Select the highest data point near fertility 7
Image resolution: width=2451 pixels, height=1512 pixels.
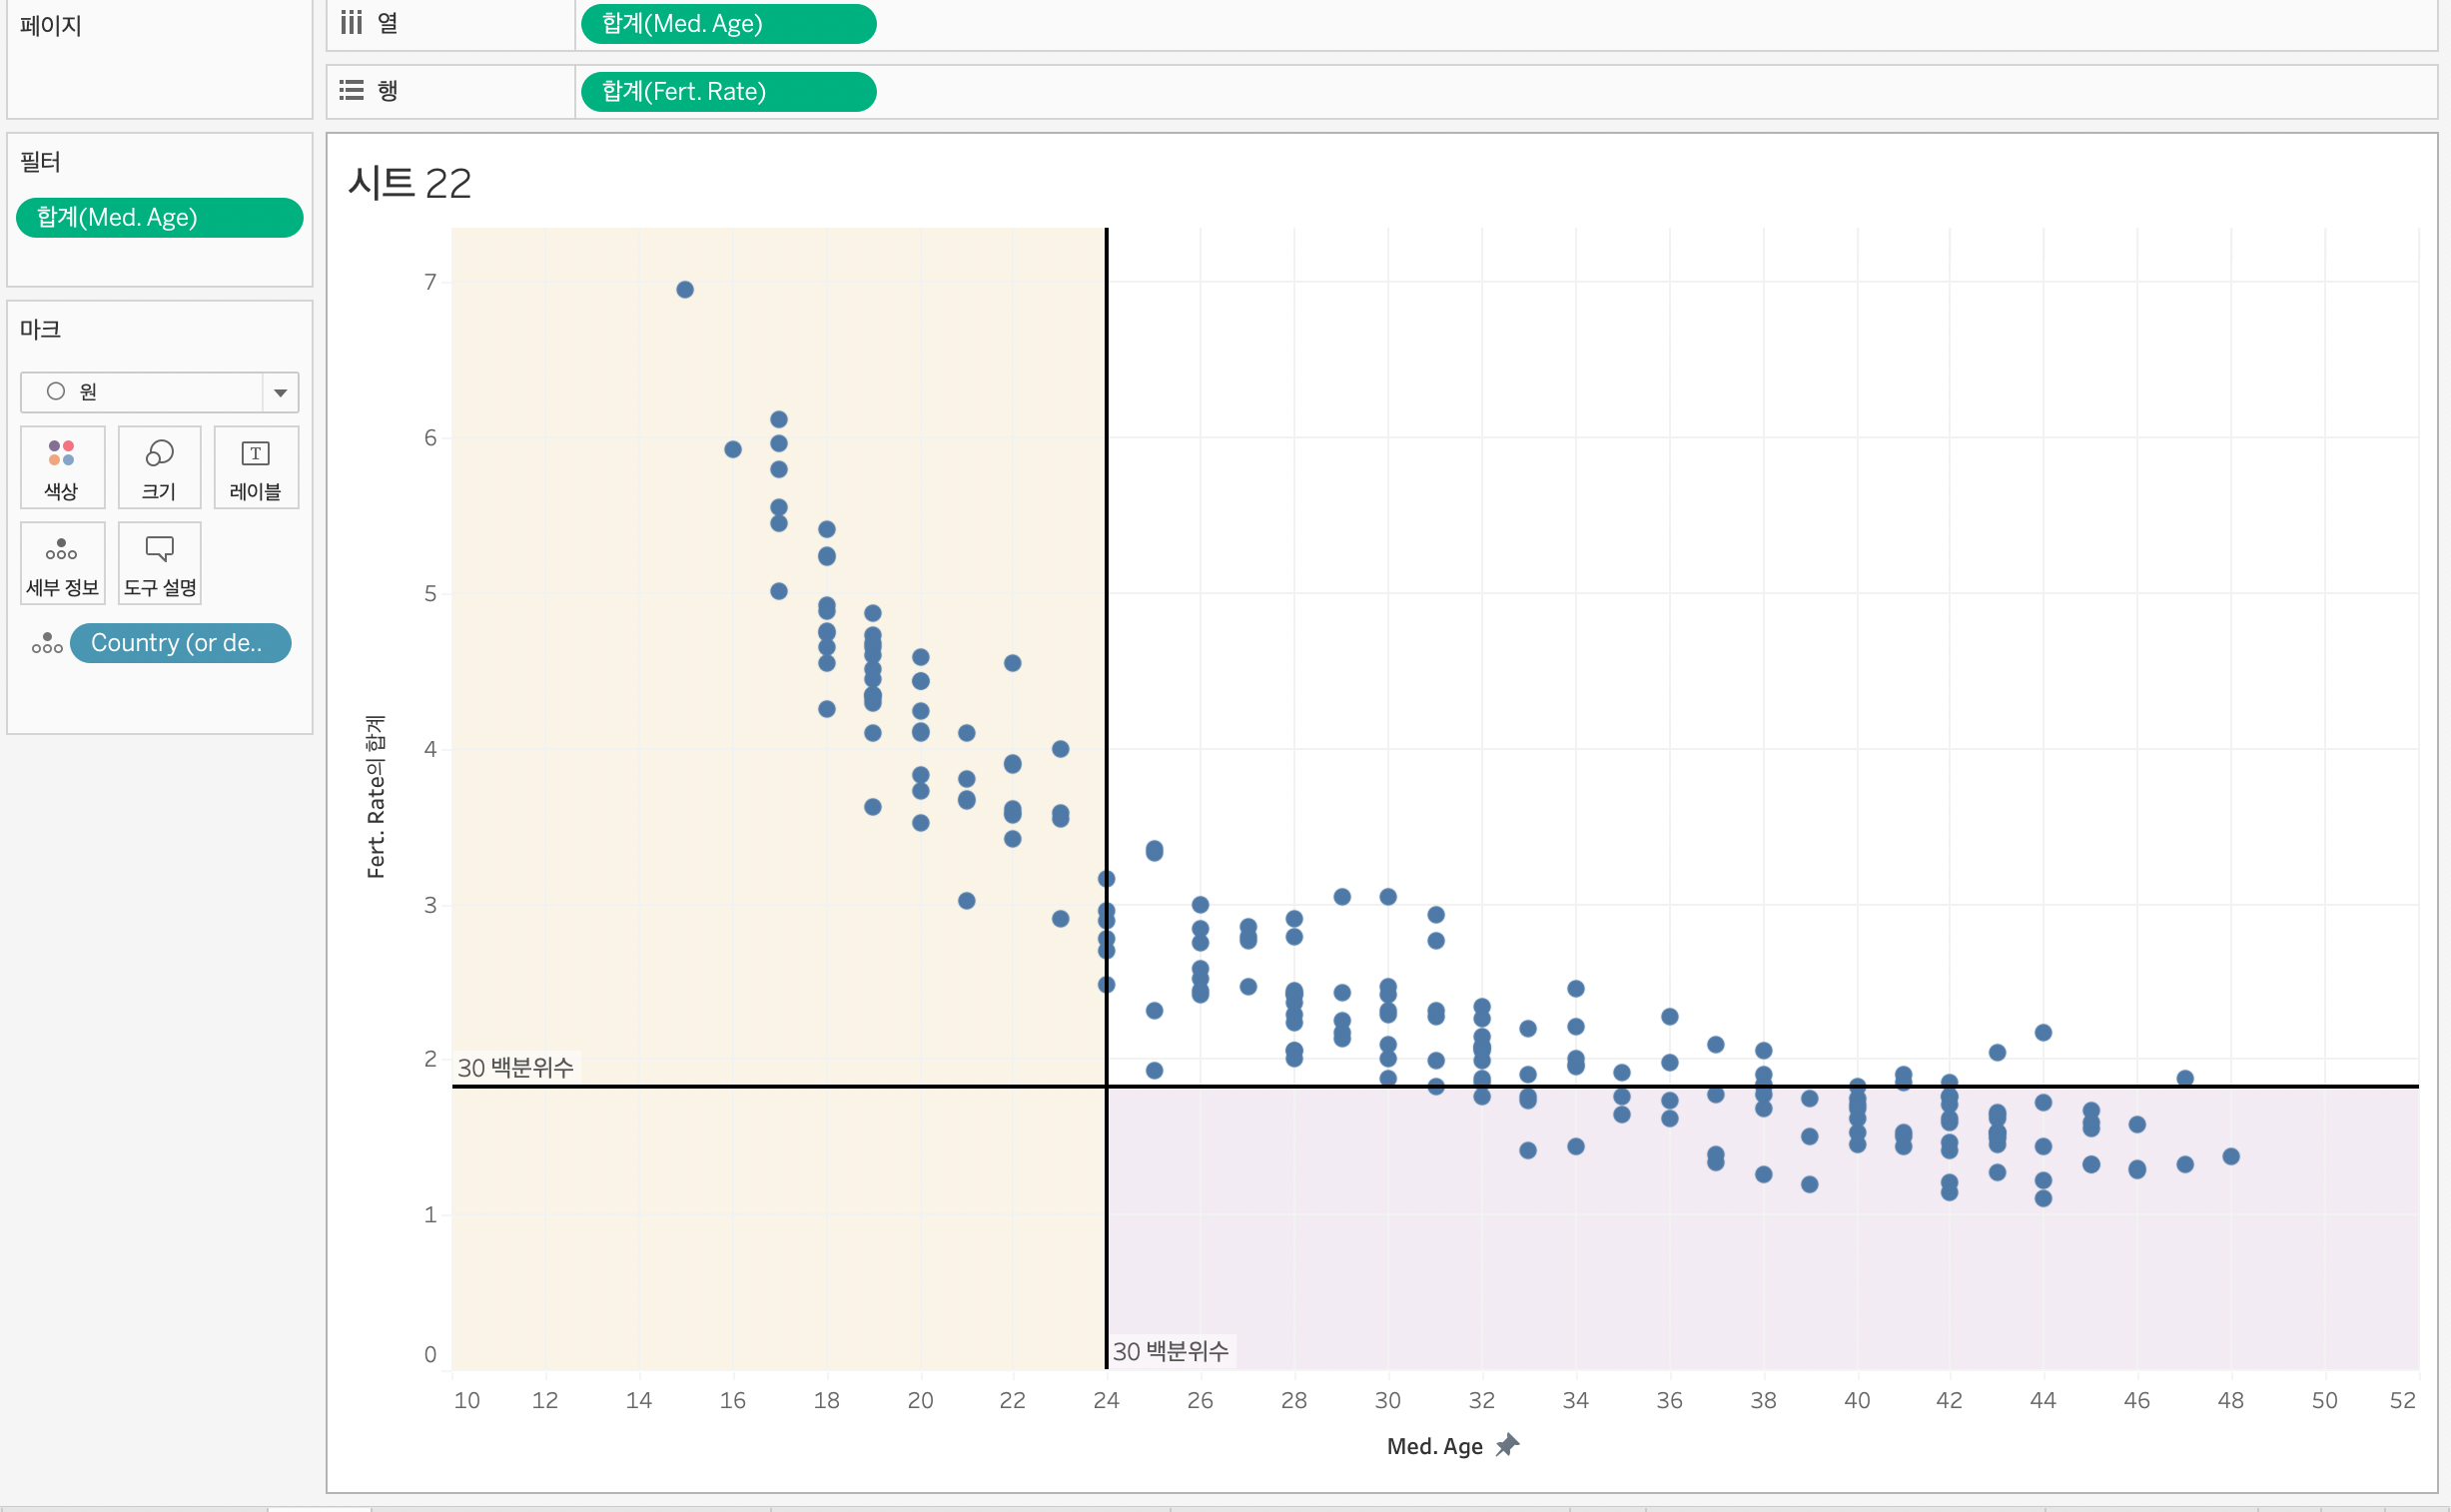click(685, 290)
